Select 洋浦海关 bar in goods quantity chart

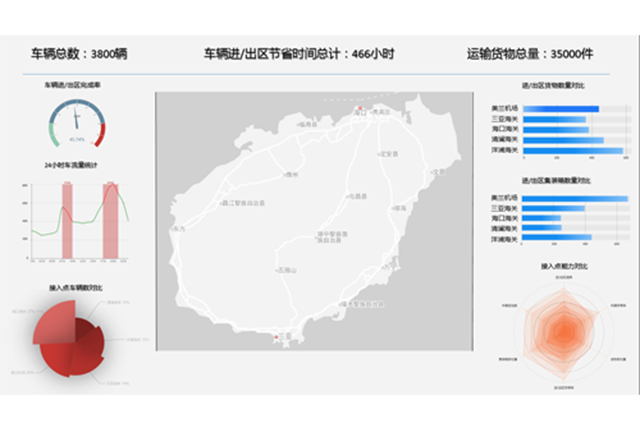pyautogui.click(x=572, y=151)
